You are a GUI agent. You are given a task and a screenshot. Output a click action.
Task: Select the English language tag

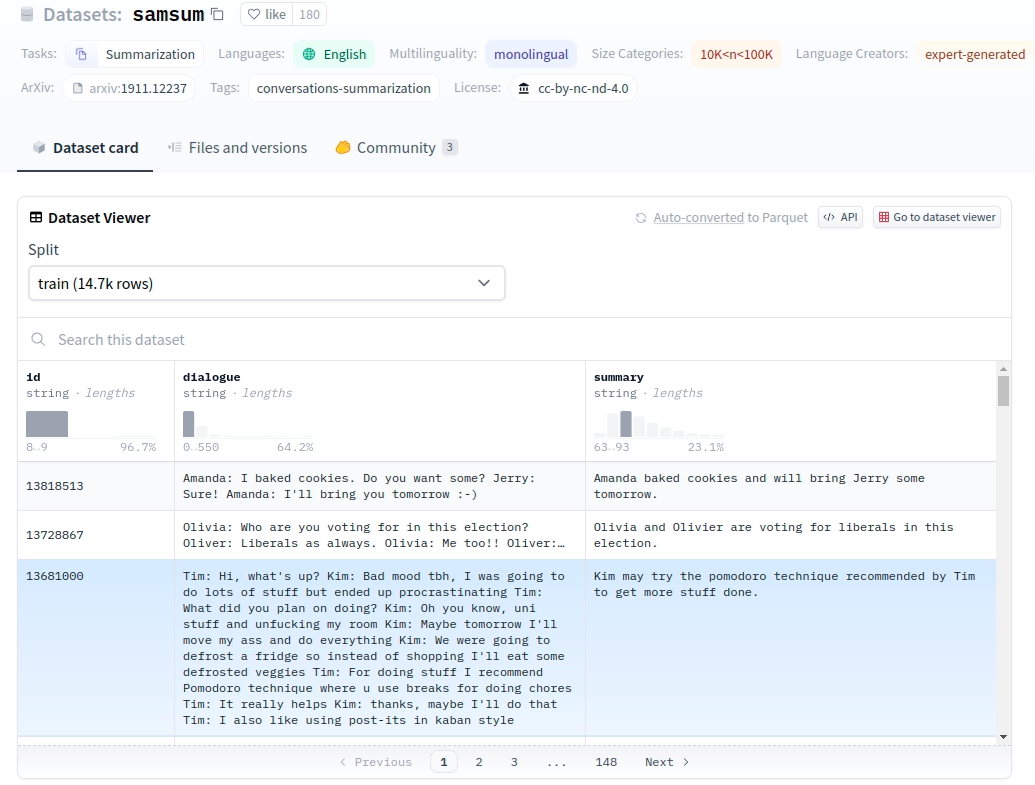tap(334, 54)
